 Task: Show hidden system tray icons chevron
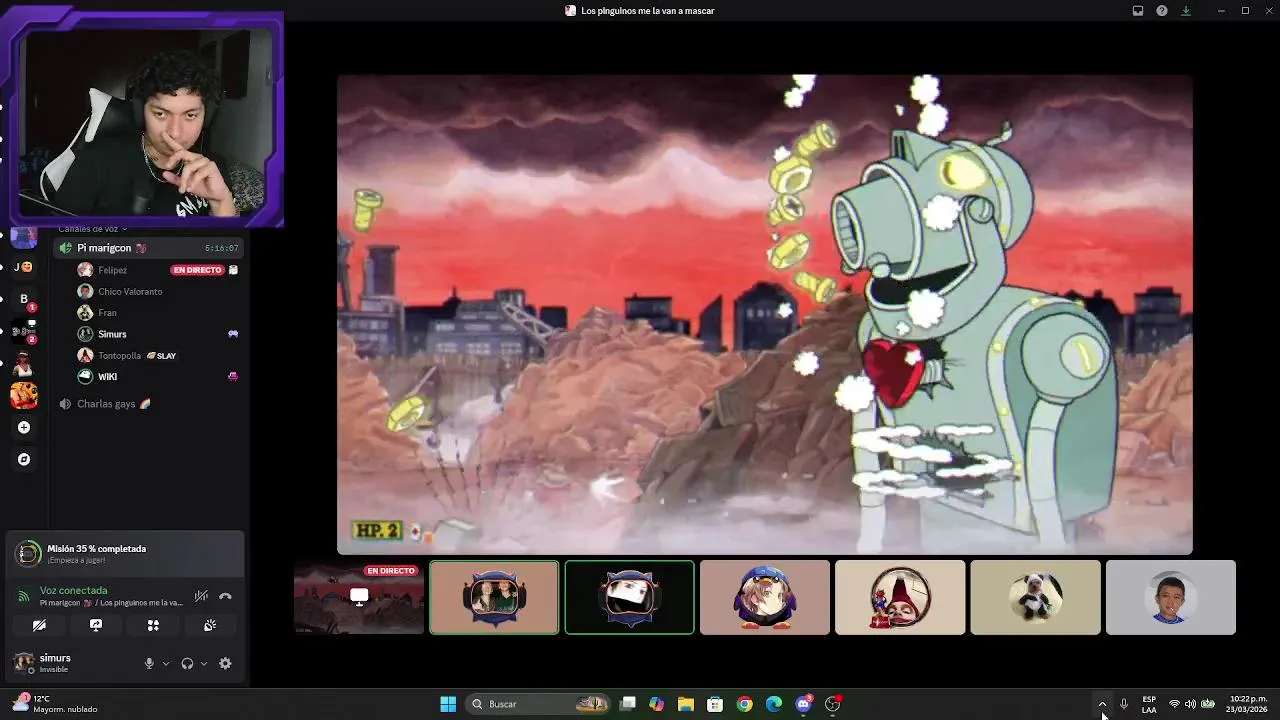(1102, 704)
